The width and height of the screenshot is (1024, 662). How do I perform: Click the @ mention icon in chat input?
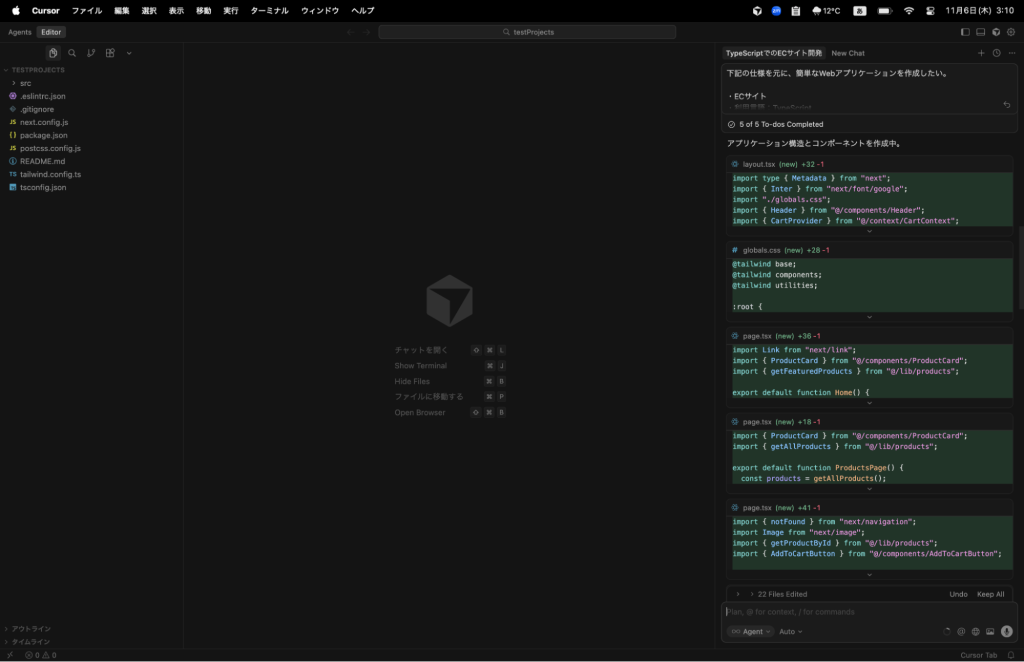tap(961, 631)
